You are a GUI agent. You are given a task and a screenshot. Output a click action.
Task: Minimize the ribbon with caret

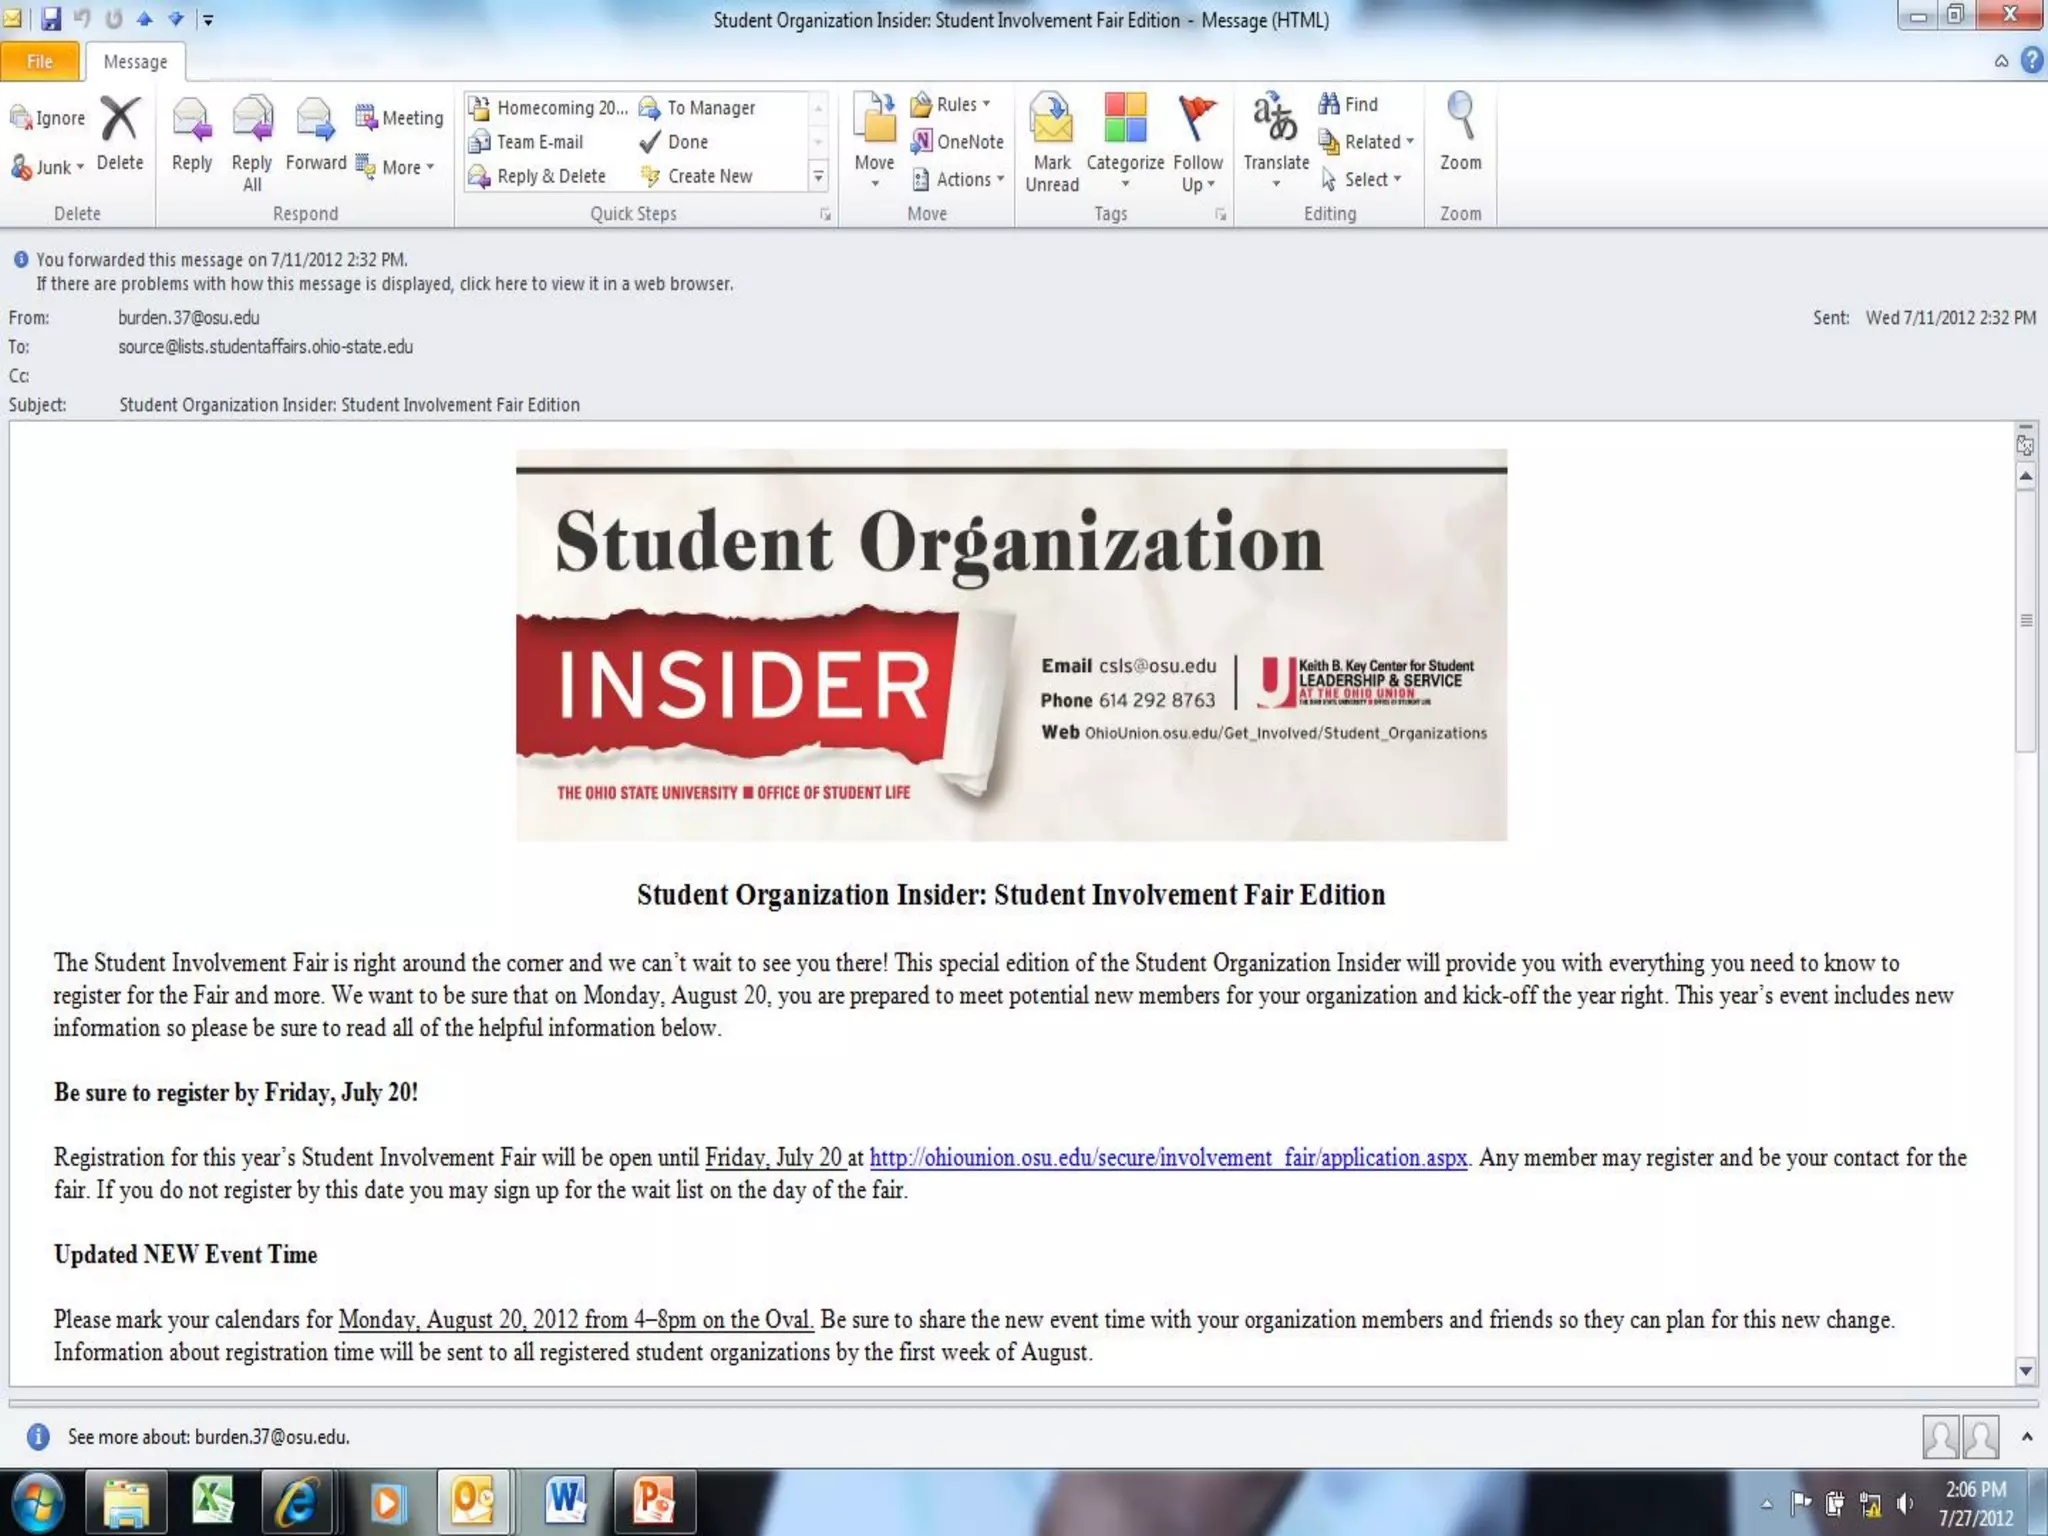tap(2001, 61)
